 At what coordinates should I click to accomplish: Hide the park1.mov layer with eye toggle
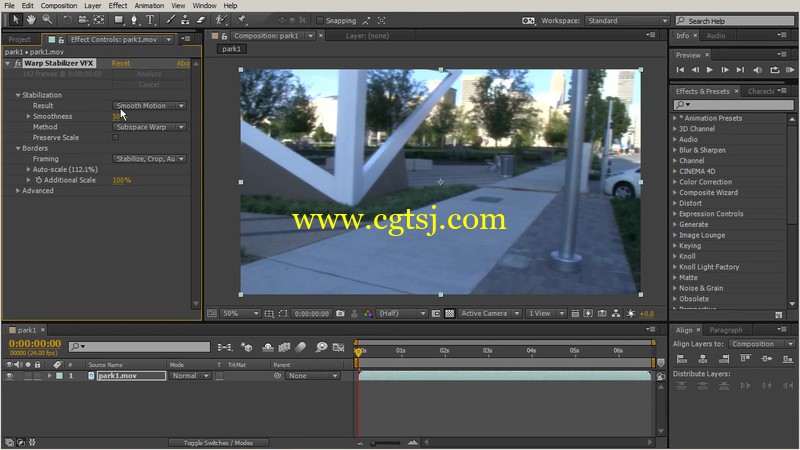pyautogui.click(x=9, y=376)
